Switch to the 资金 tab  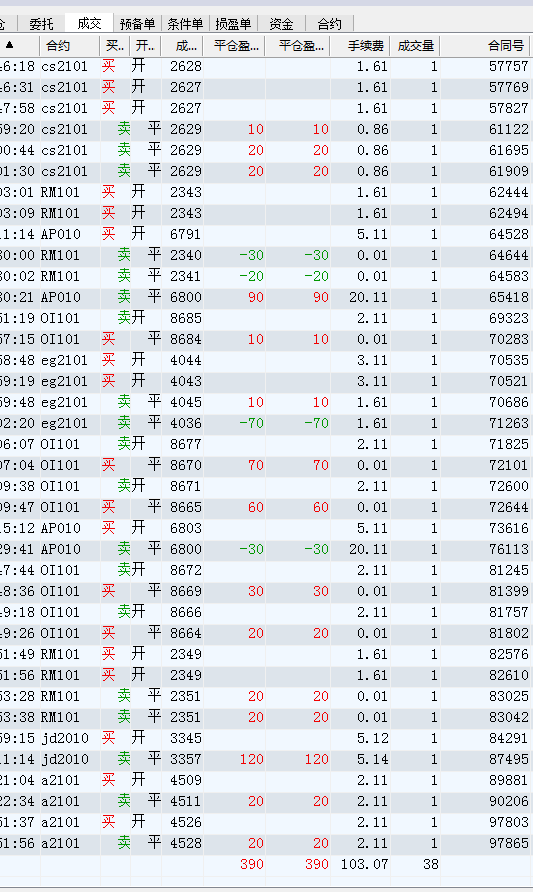point(281,24)
